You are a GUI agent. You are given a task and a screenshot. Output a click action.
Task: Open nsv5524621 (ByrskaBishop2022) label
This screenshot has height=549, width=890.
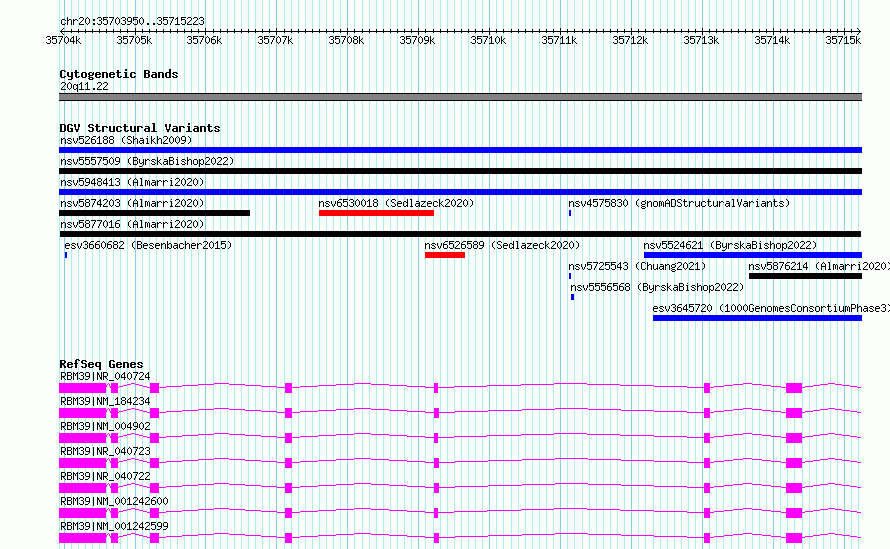pos(730,245)
